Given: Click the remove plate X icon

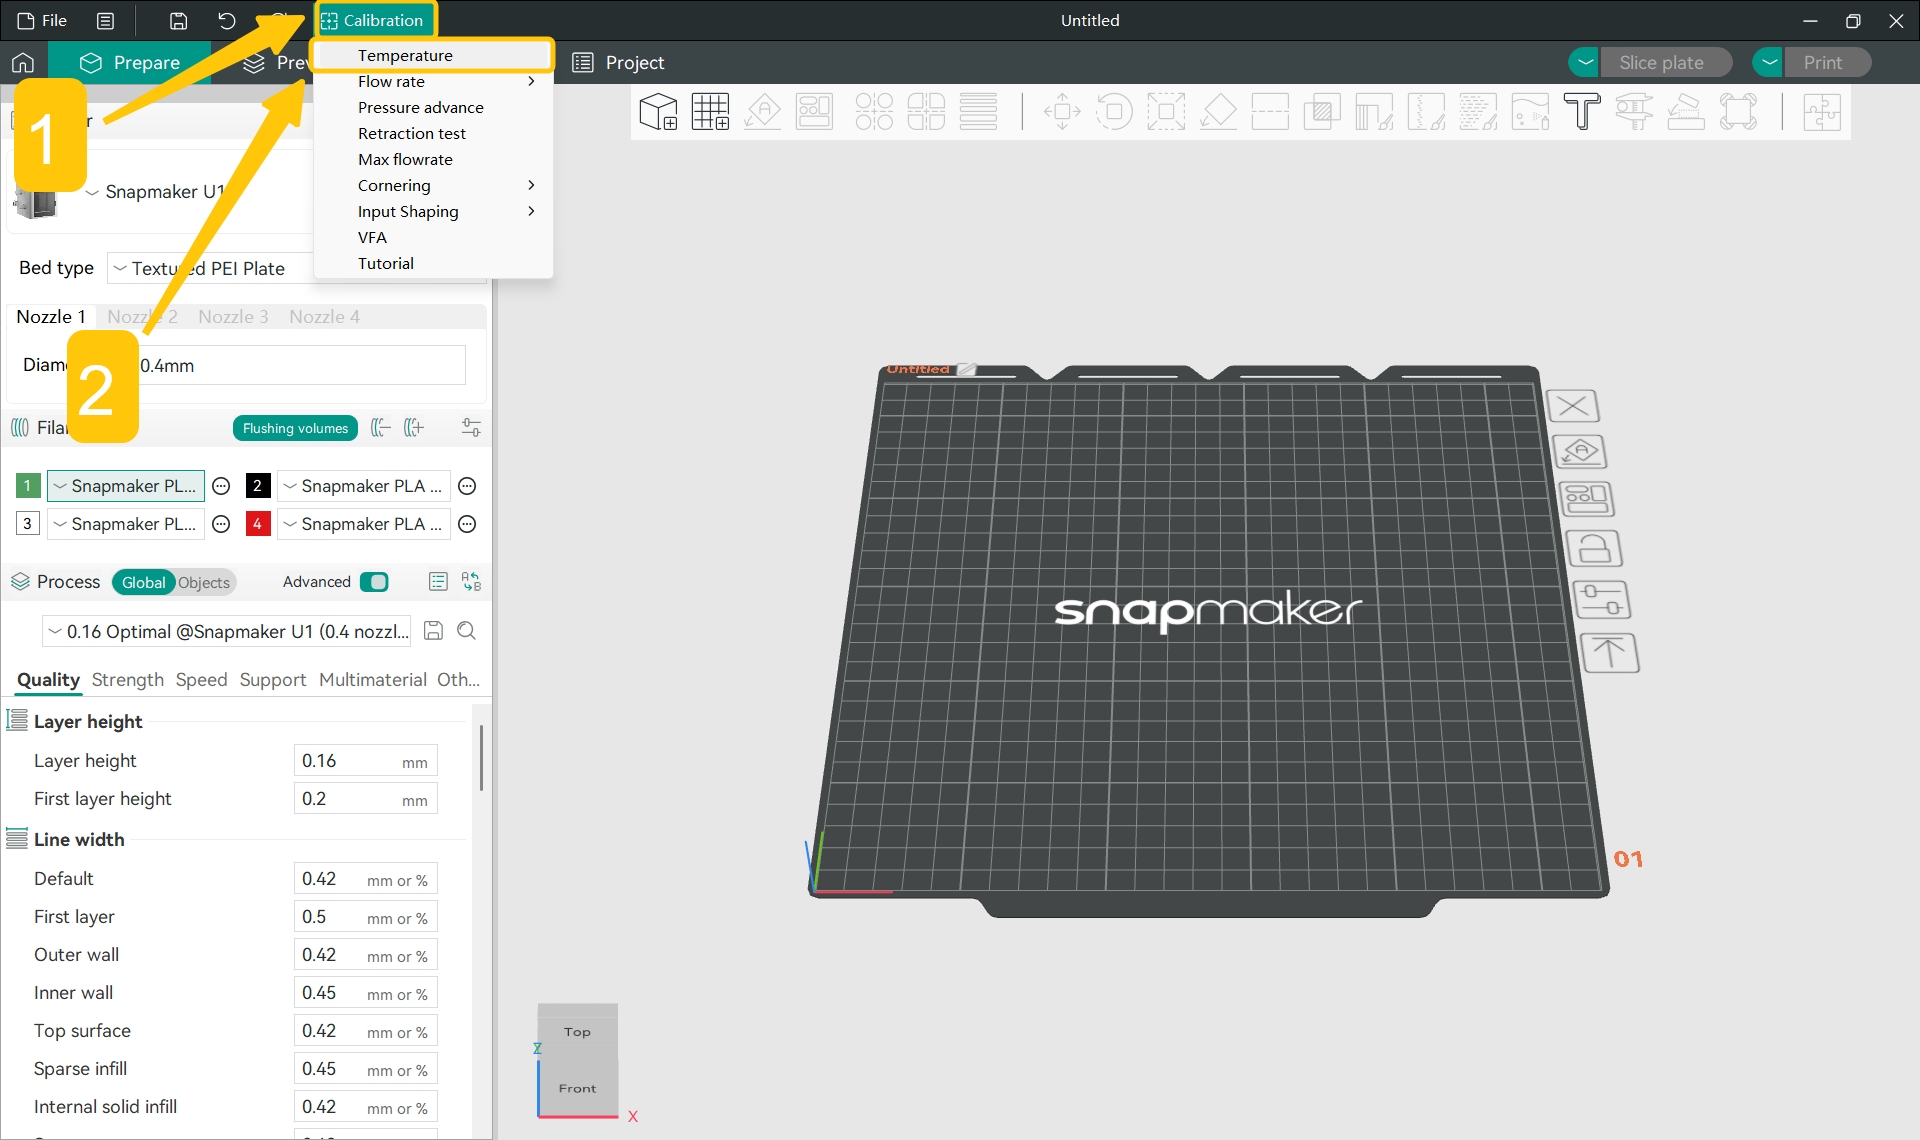Looking at the screenshot, I should pos(1573,406).
